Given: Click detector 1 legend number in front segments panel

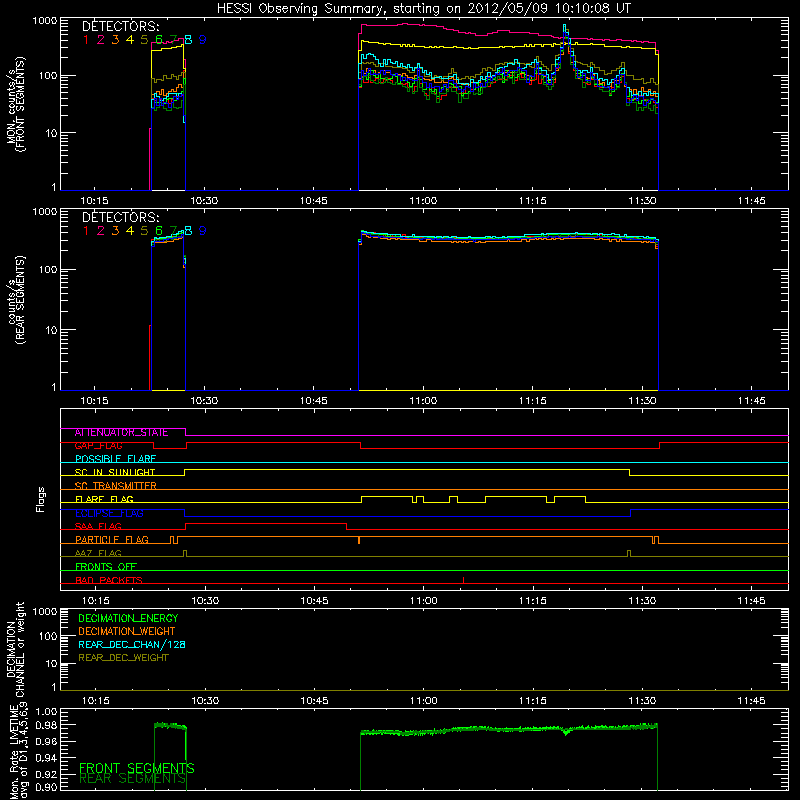Looking at the screenshot, I should click(86, 40).
